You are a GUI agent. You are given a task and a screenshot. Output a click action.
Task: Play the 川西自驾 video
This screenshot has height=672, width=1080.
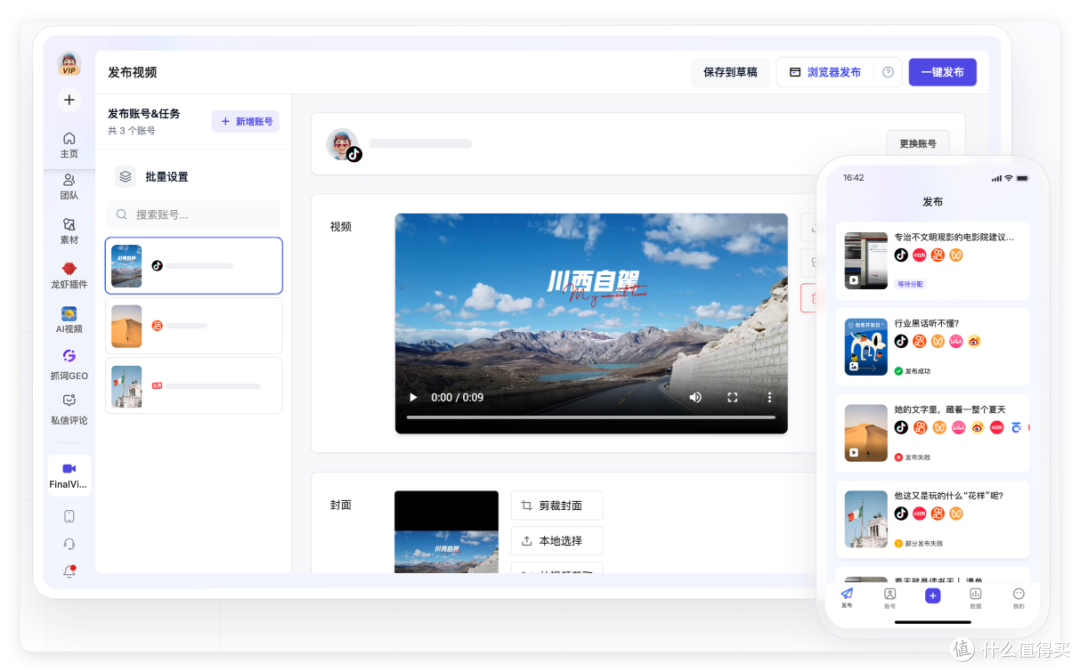413,397
